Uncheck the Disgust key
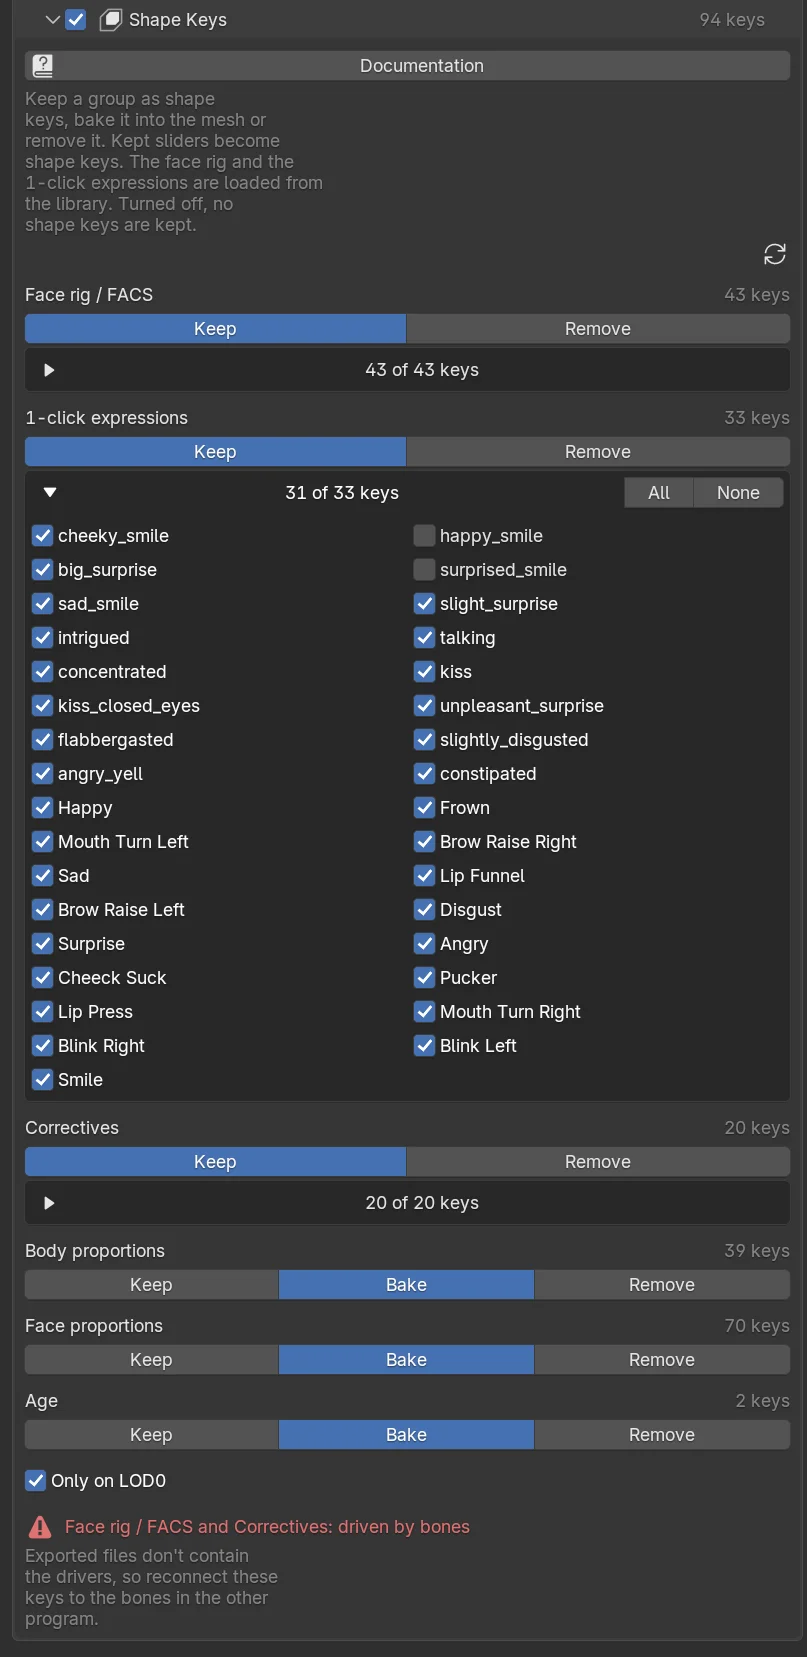 [x=424, y=910]
